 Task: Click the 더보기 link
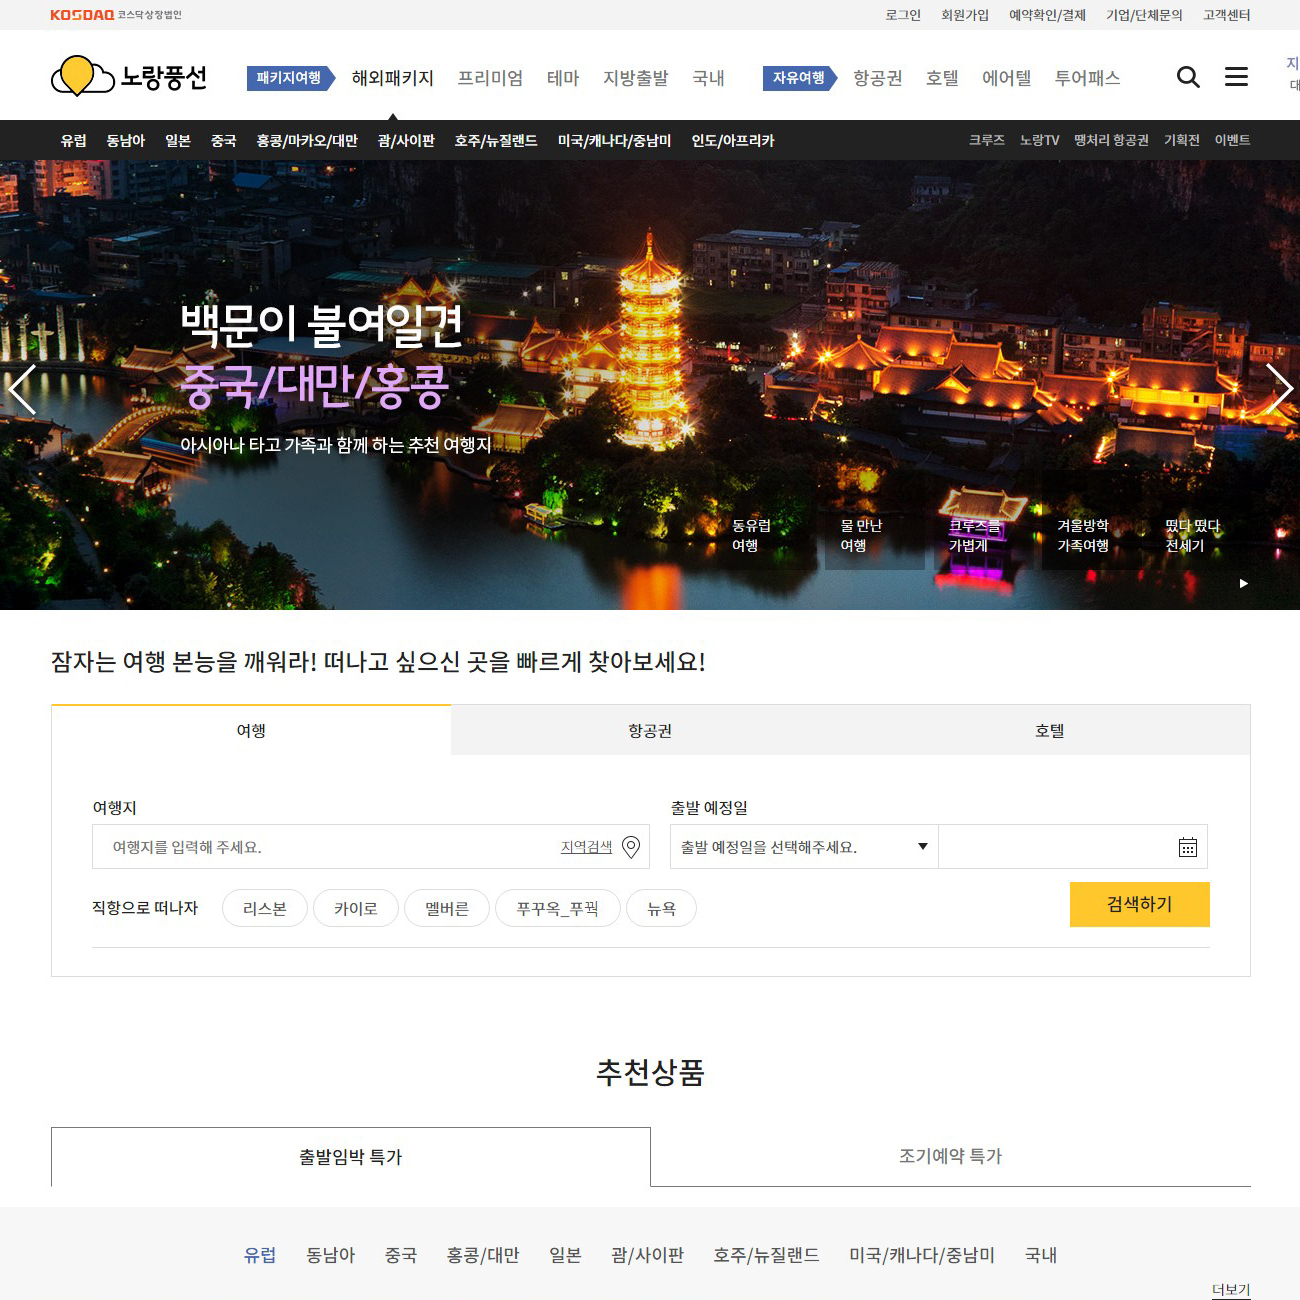click(1230, 1290)
